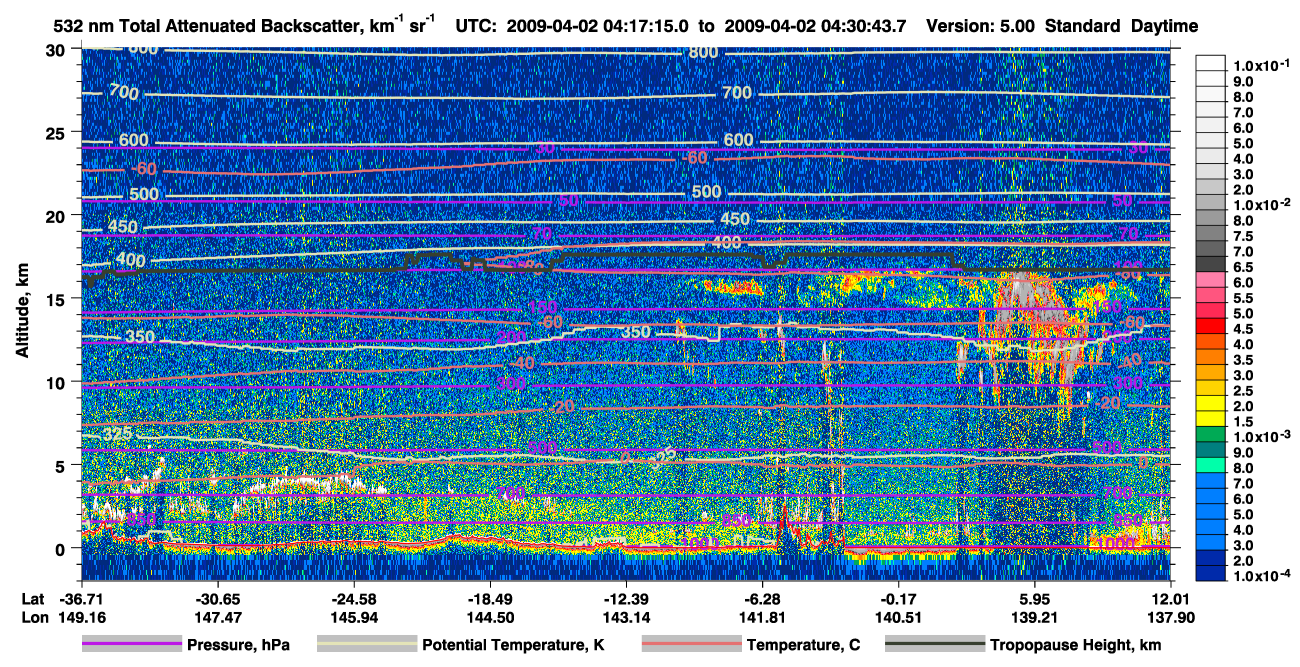The width and height of the screenshot is (1300, 667).
Task: Click the latitude value '-0.17'
Action: [x=898, y=598]
